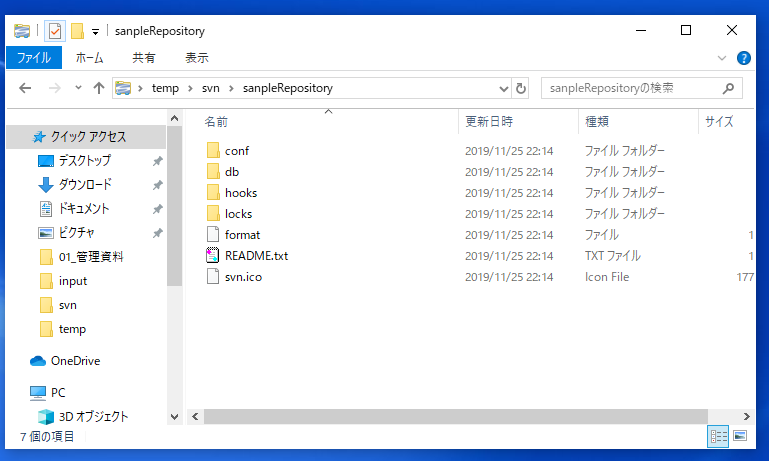Open ドキュメント in navigation pane
This screenshot has height=461, width=769.
pos(84,208)
